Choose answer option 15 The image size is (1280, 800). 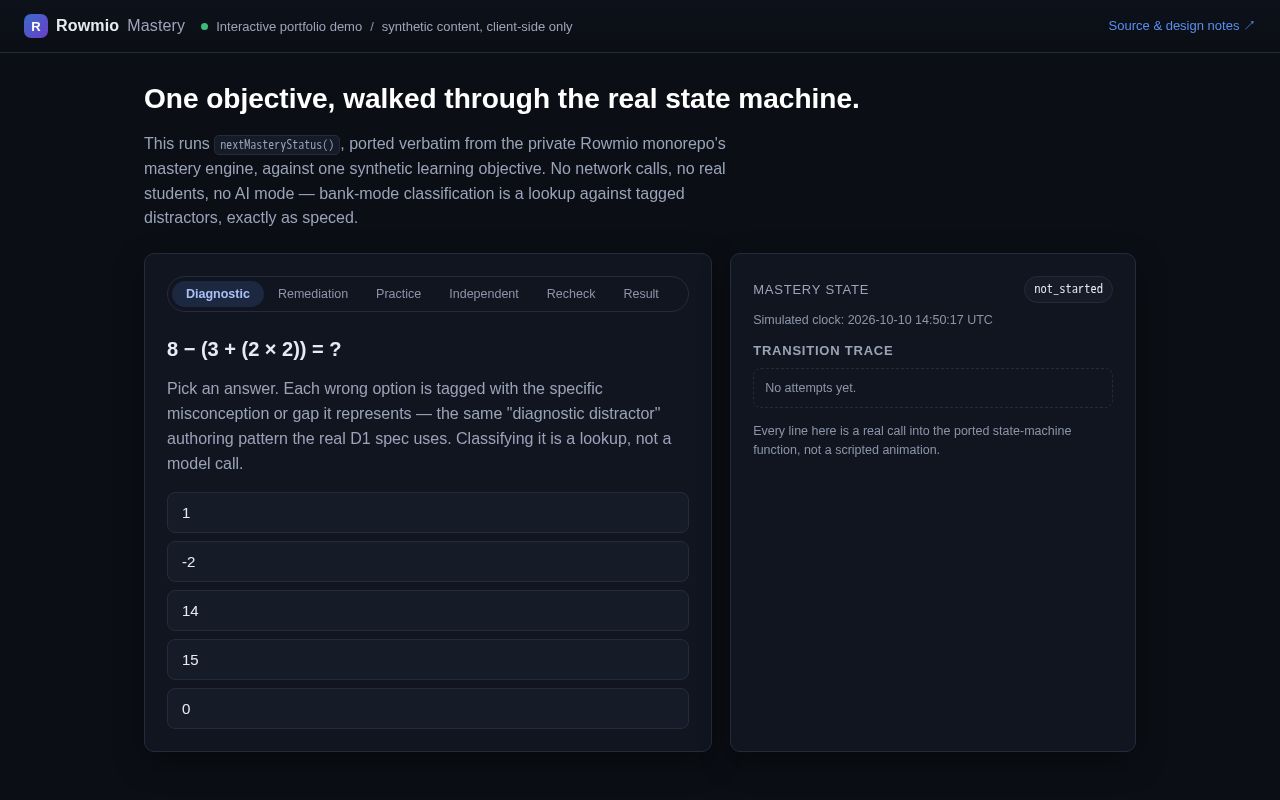click(428, 660)
